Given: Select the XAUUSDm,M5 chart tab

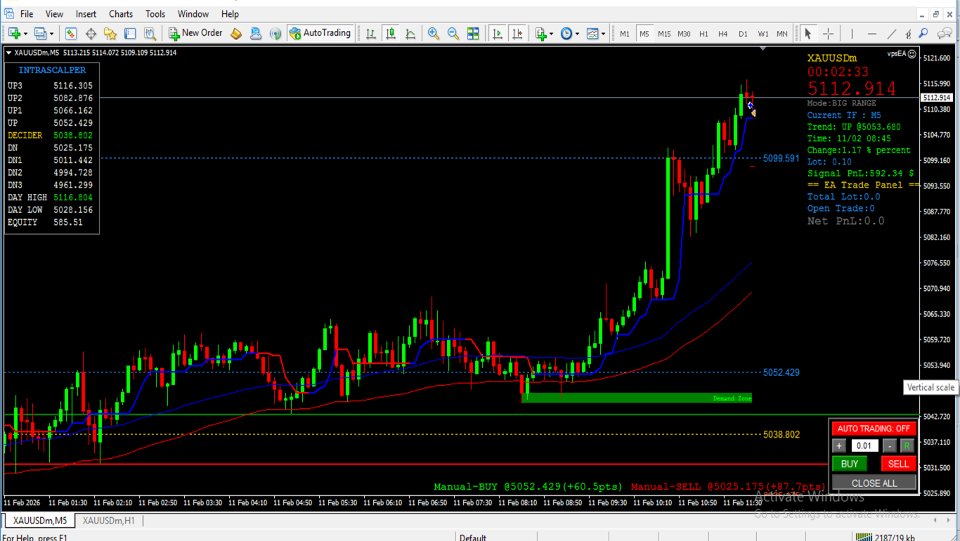Looking at the screenshot, I should pos(40,520).
